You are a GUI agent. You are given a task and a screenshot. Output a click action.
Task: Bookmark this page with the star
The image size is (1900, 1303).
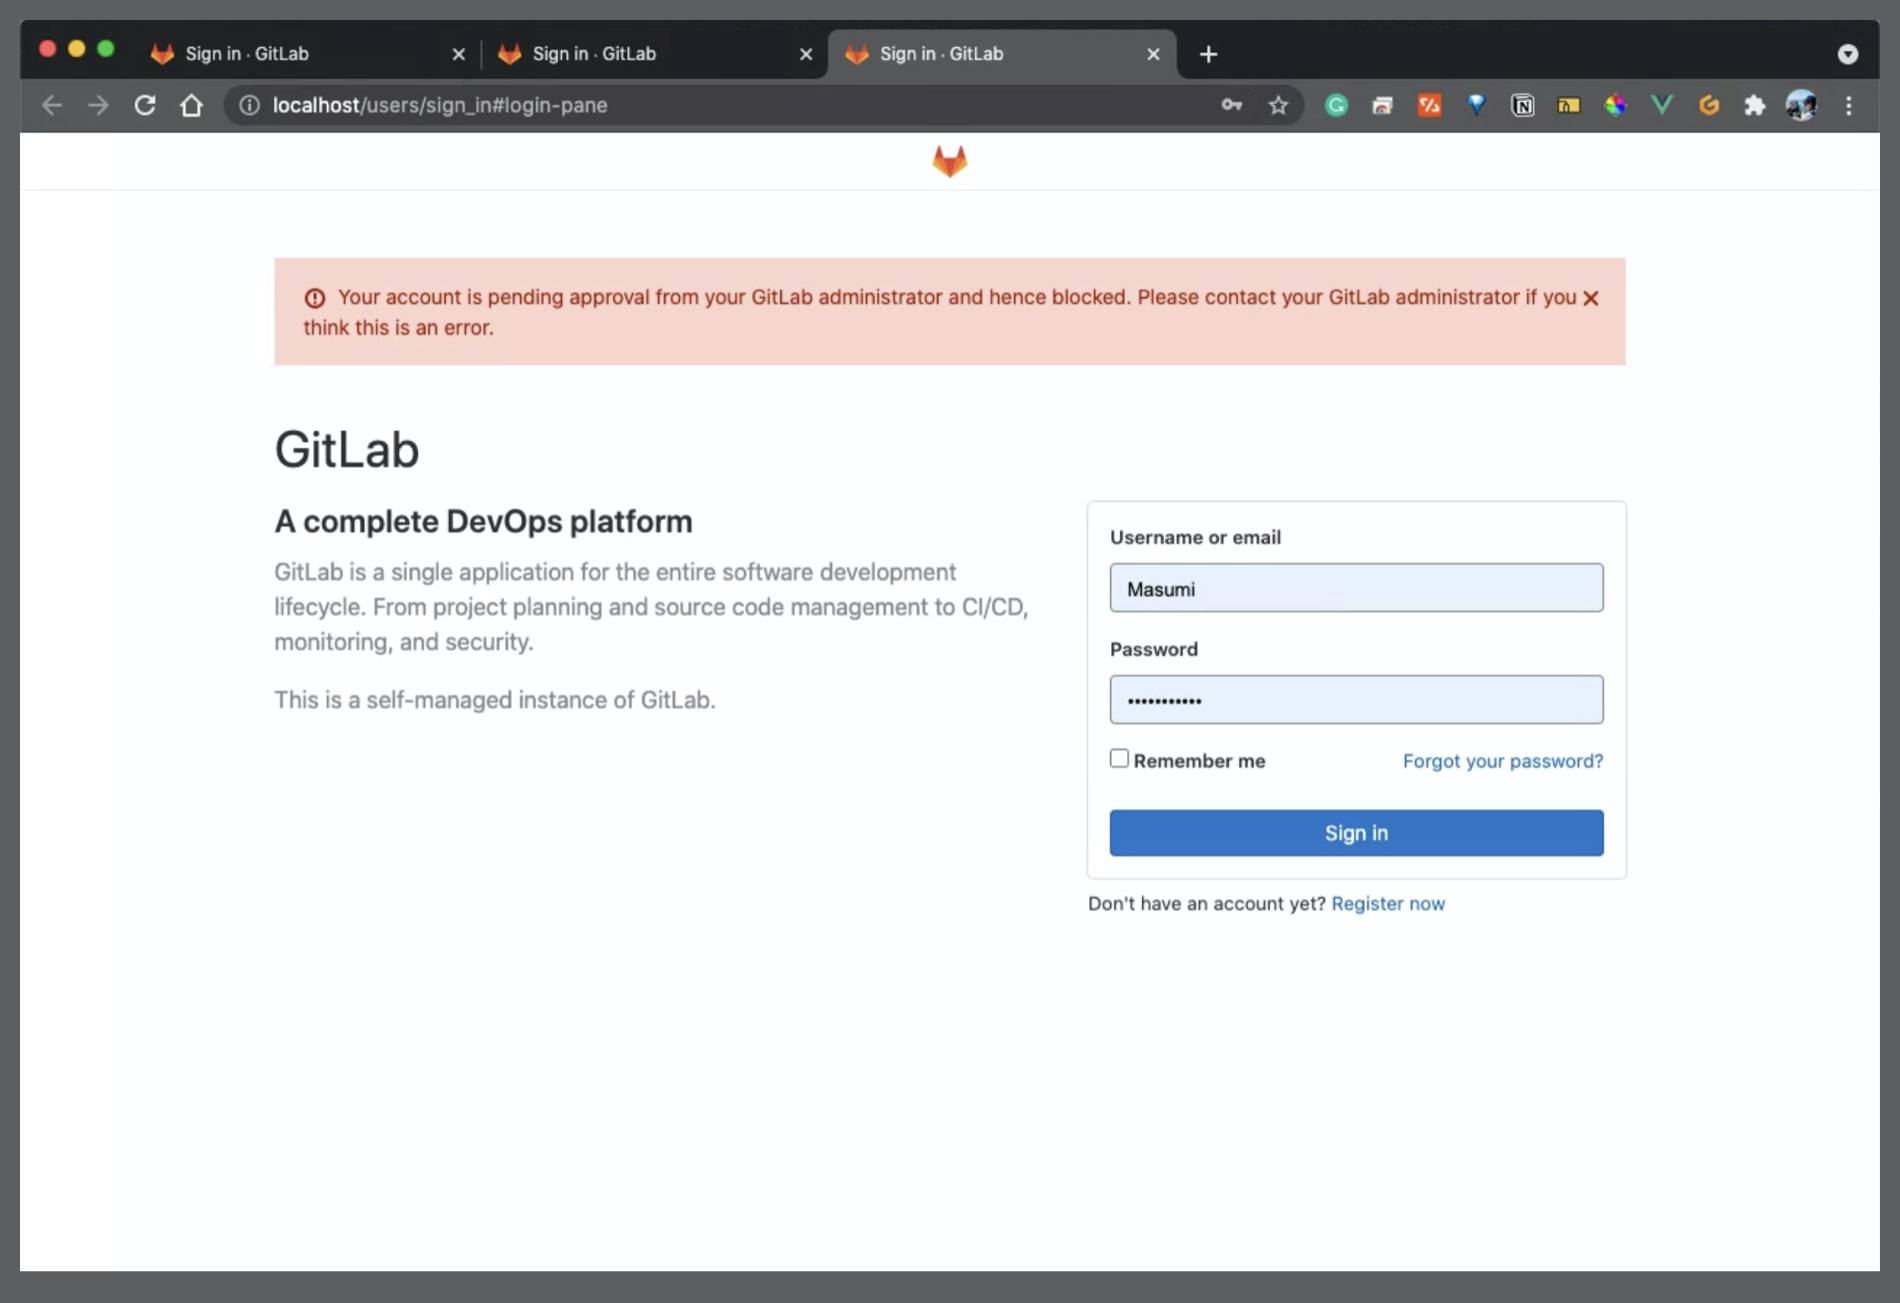pyautogui.click(x=1278, y=105)
